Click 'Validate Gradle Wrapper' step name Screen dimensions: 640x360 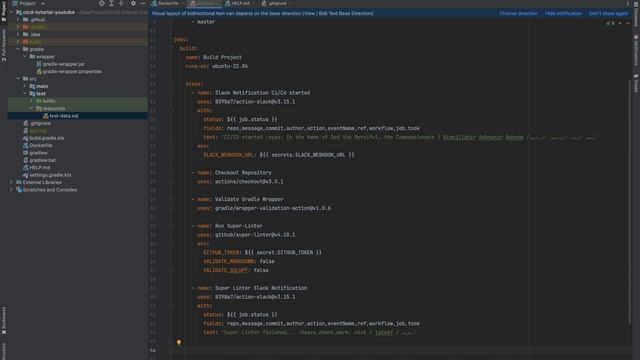[249, 199]
